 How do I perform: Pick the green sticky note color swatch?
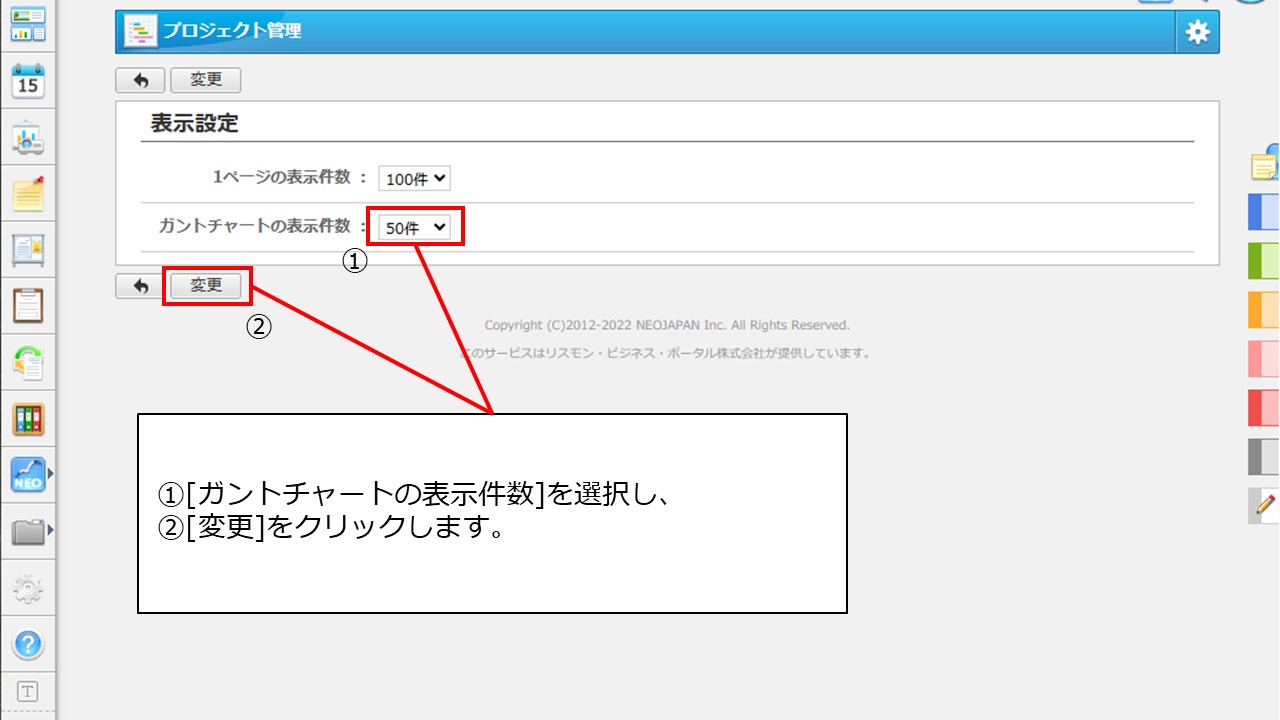(x=1264, y=260)
